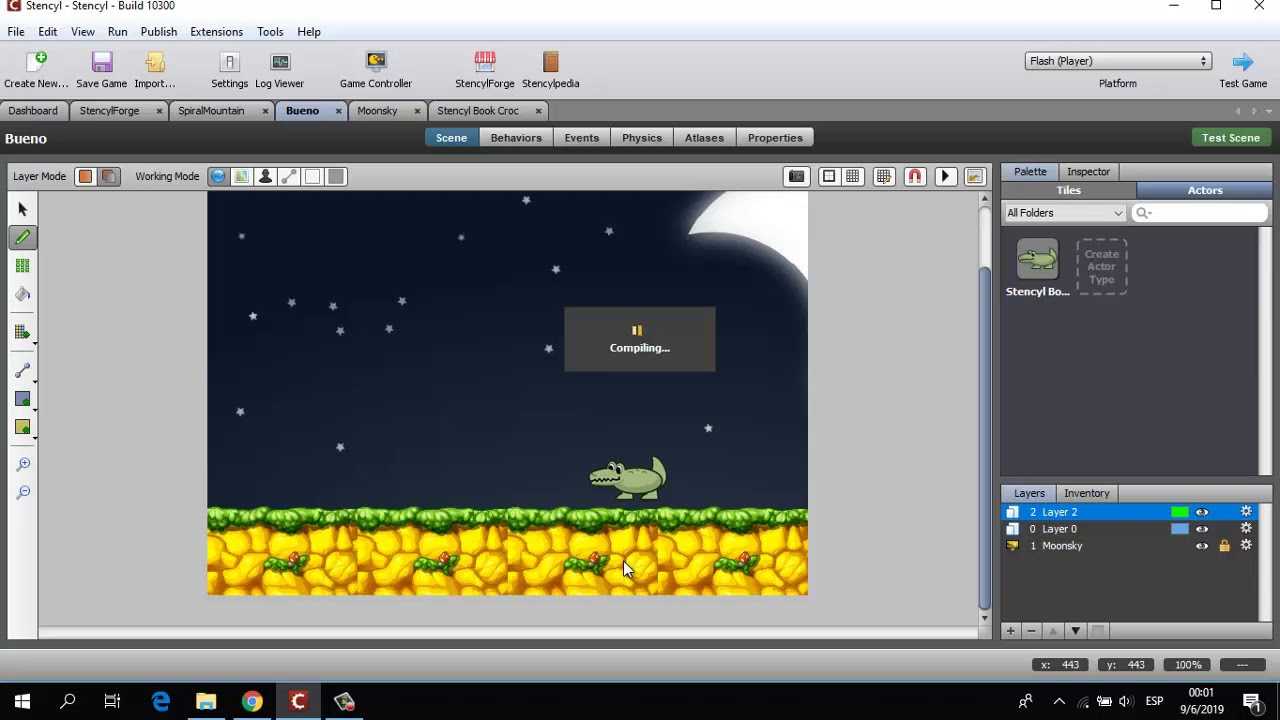Switch to the Behaviors tab
Viewport: 1280px width, 720px height.
(x=516, y=138)
